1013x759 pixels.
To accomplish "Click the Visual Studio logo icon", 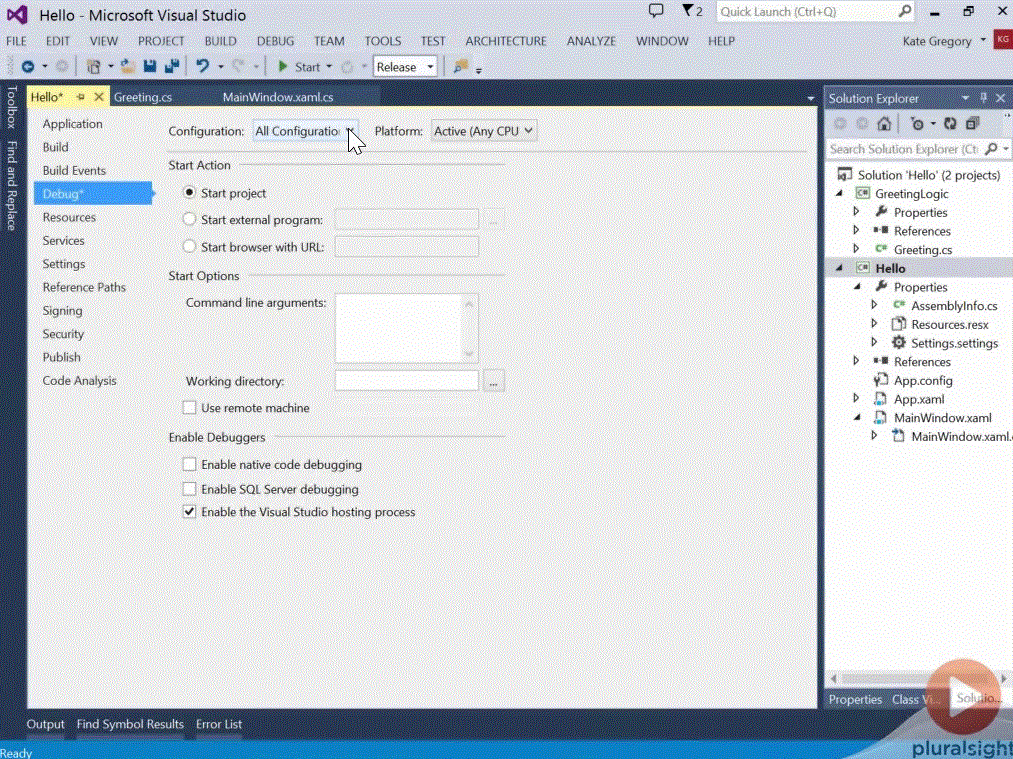I will tap(17, 14).
